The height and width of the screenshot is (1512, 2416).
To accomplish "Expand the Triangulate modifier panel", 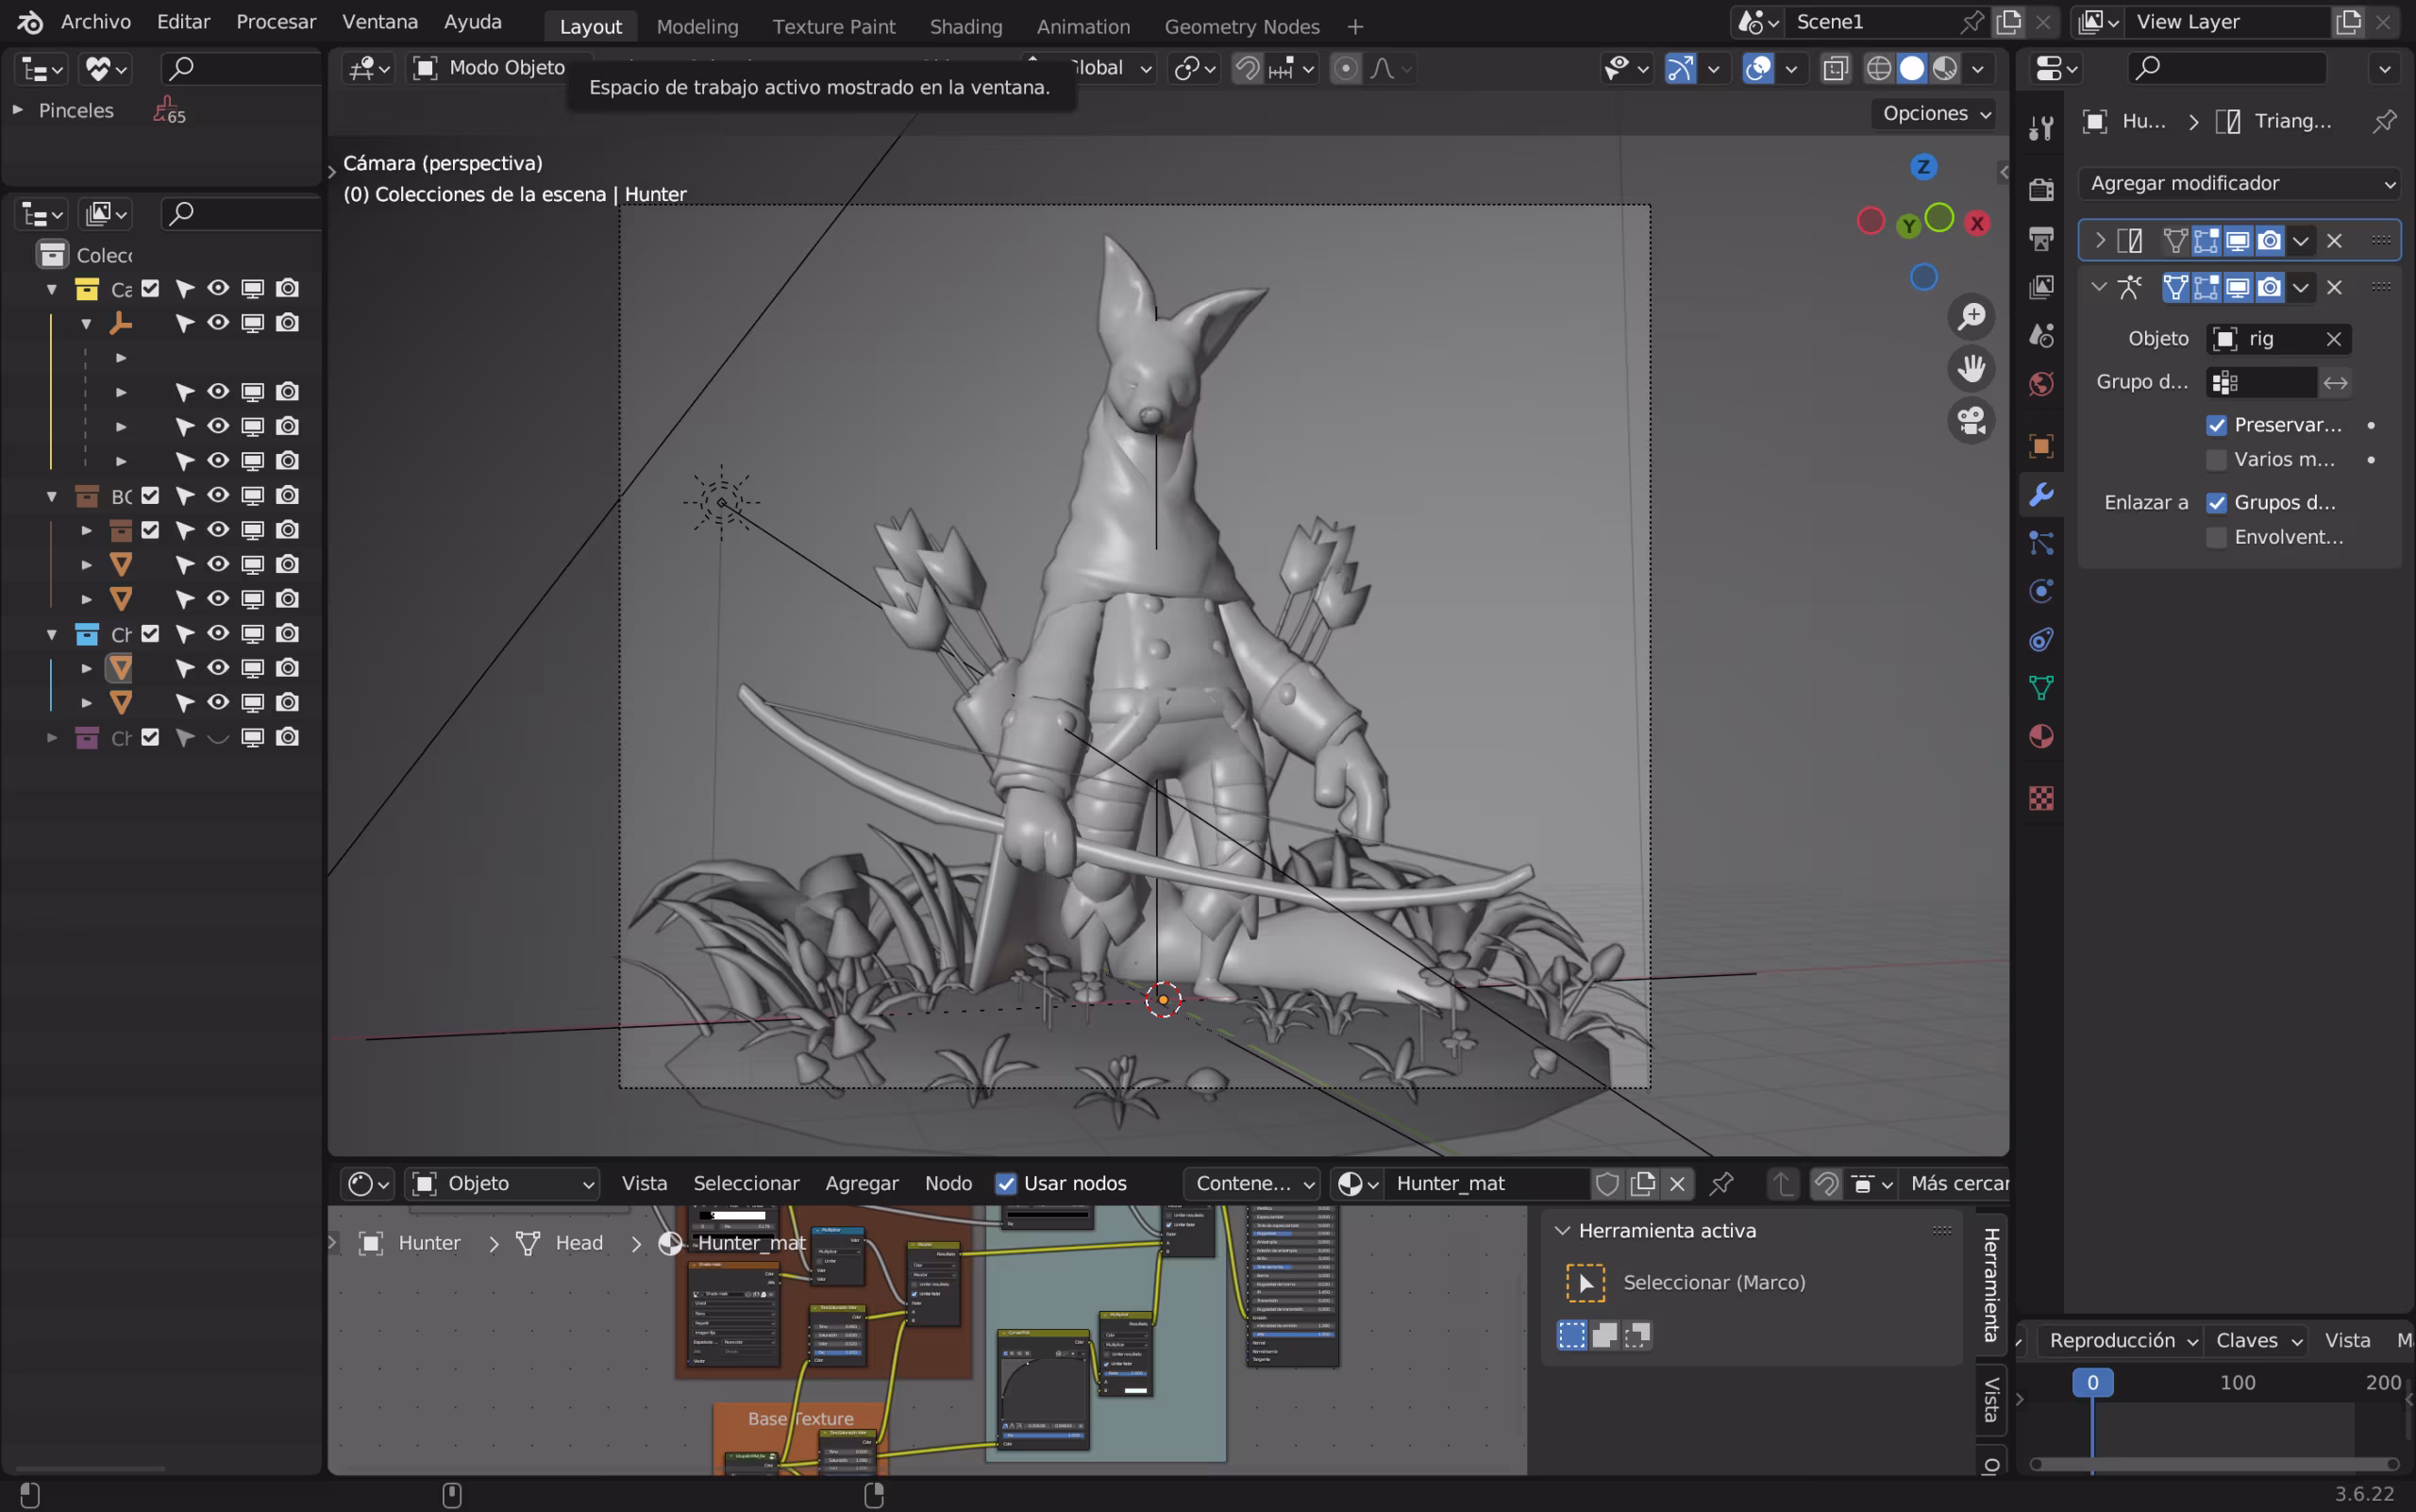I will coord(2099,240).
